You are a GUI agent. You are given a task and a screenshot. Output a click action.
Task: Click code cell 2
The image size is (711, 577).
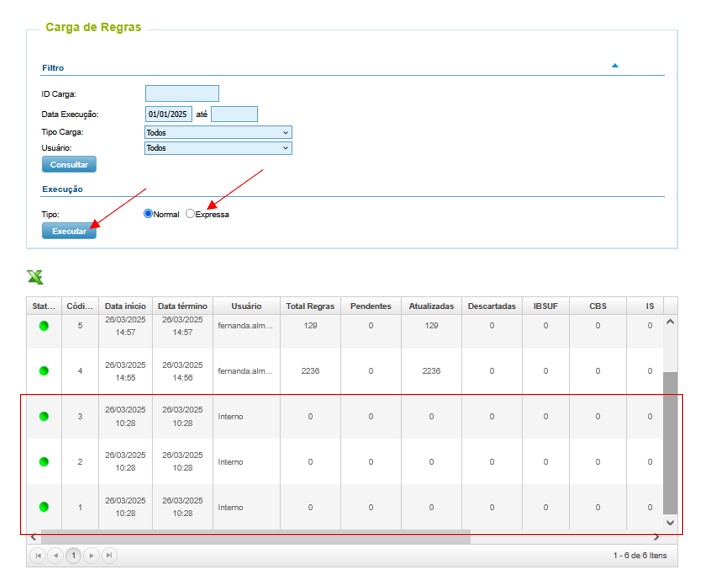point(80,462)
